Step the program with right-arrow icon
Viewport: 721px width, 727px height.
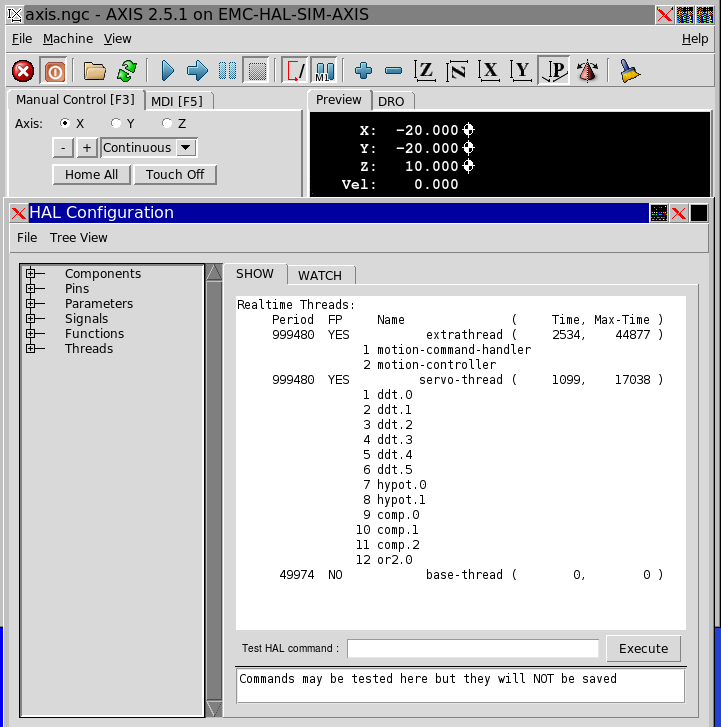click(x=197, y=71)
